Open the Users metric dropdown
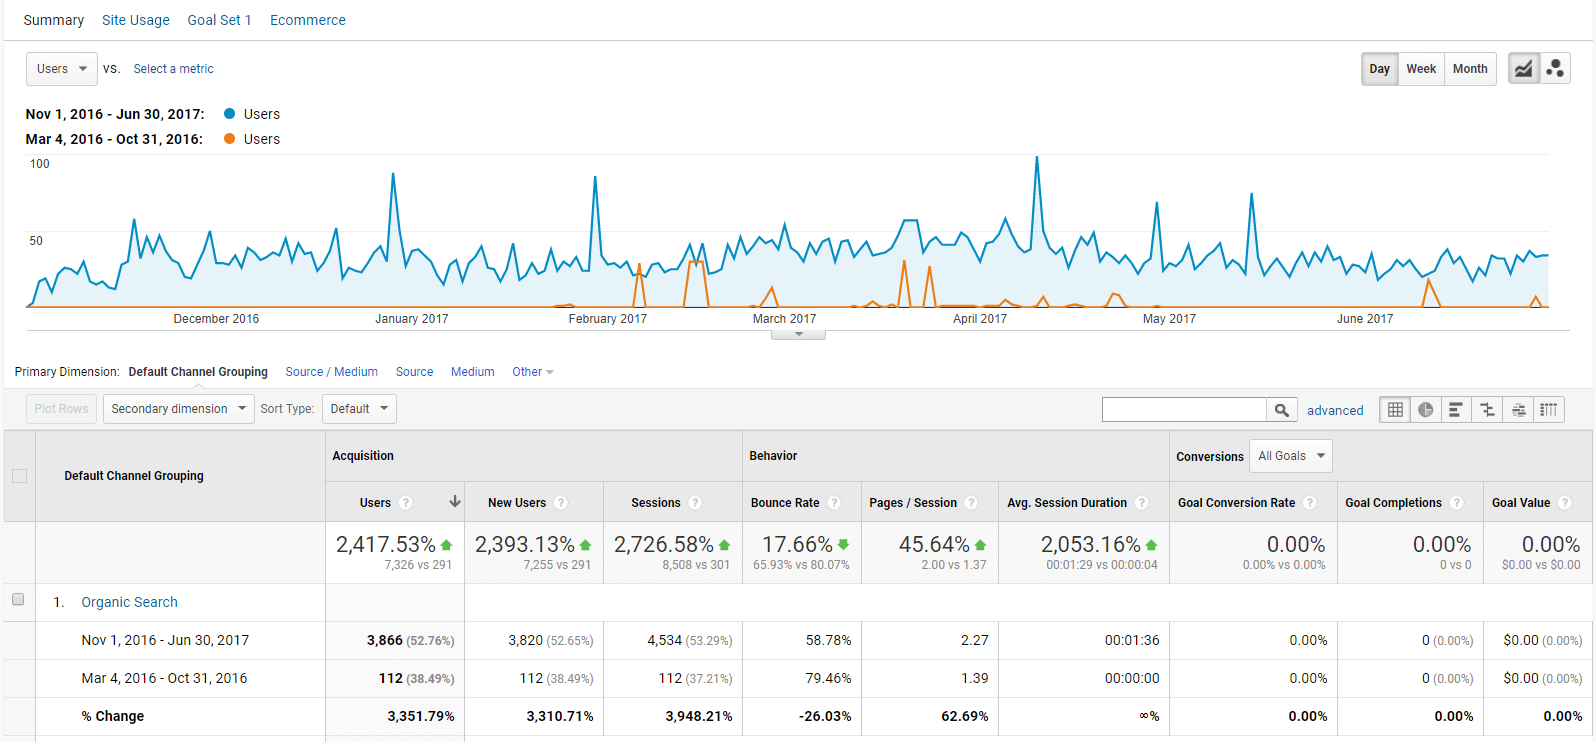Viewport: 1596px width, 742px height. click(62, 69)
